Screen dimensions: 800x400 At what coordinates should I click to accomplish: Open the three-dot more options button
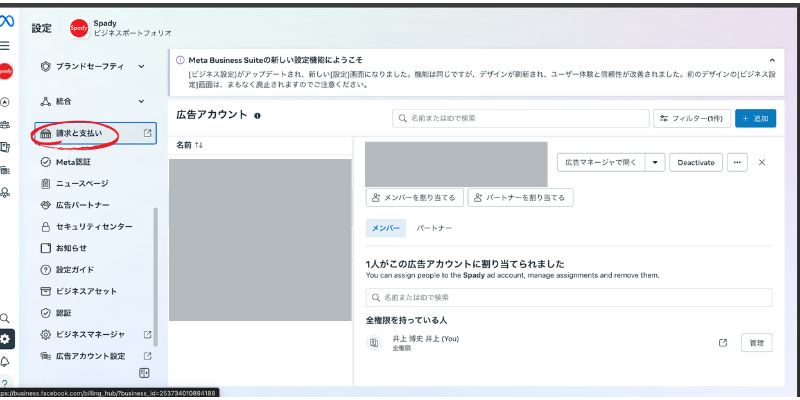coord(737,162)
